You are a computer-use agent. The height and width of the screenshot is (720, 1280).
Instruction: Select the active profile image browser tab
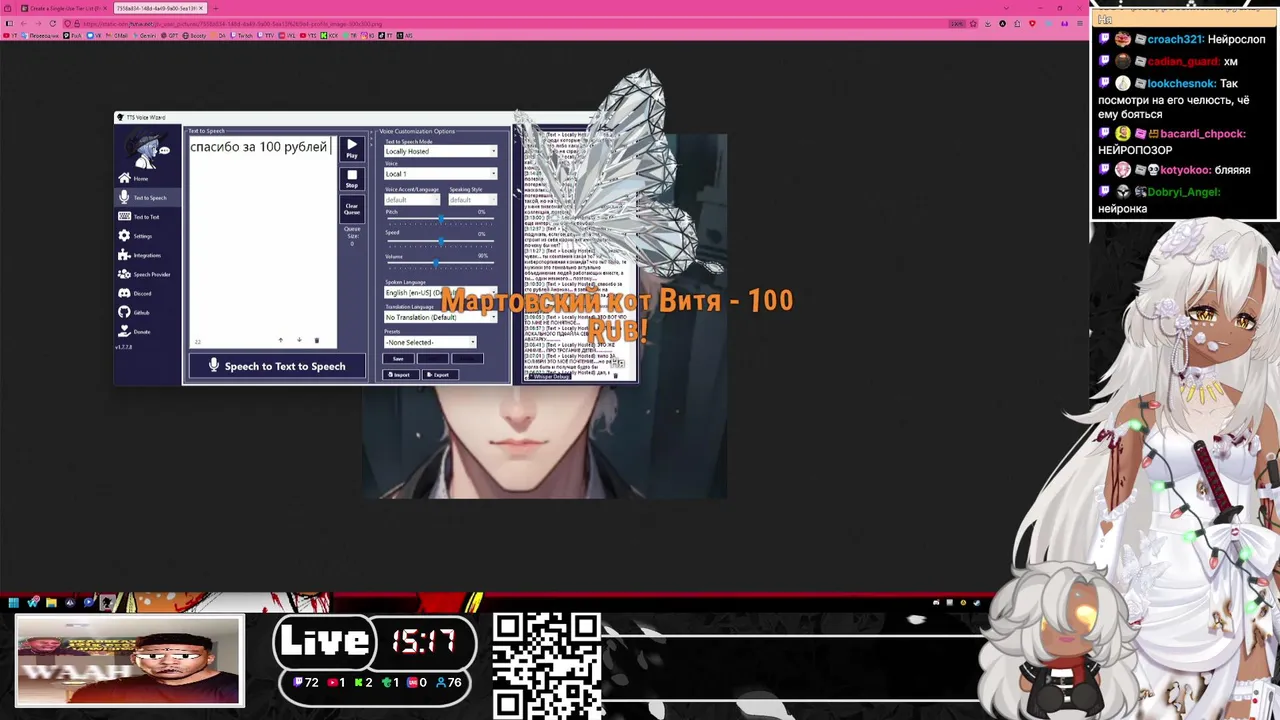click(160, 8)
